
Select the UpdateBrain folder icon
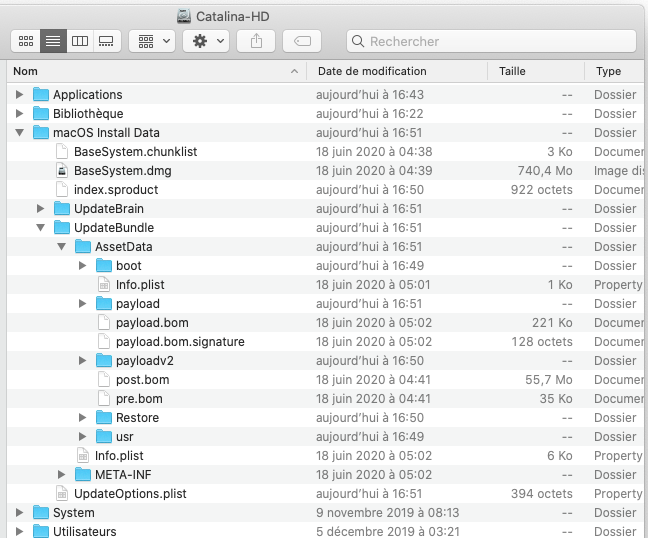coord(62,209)
